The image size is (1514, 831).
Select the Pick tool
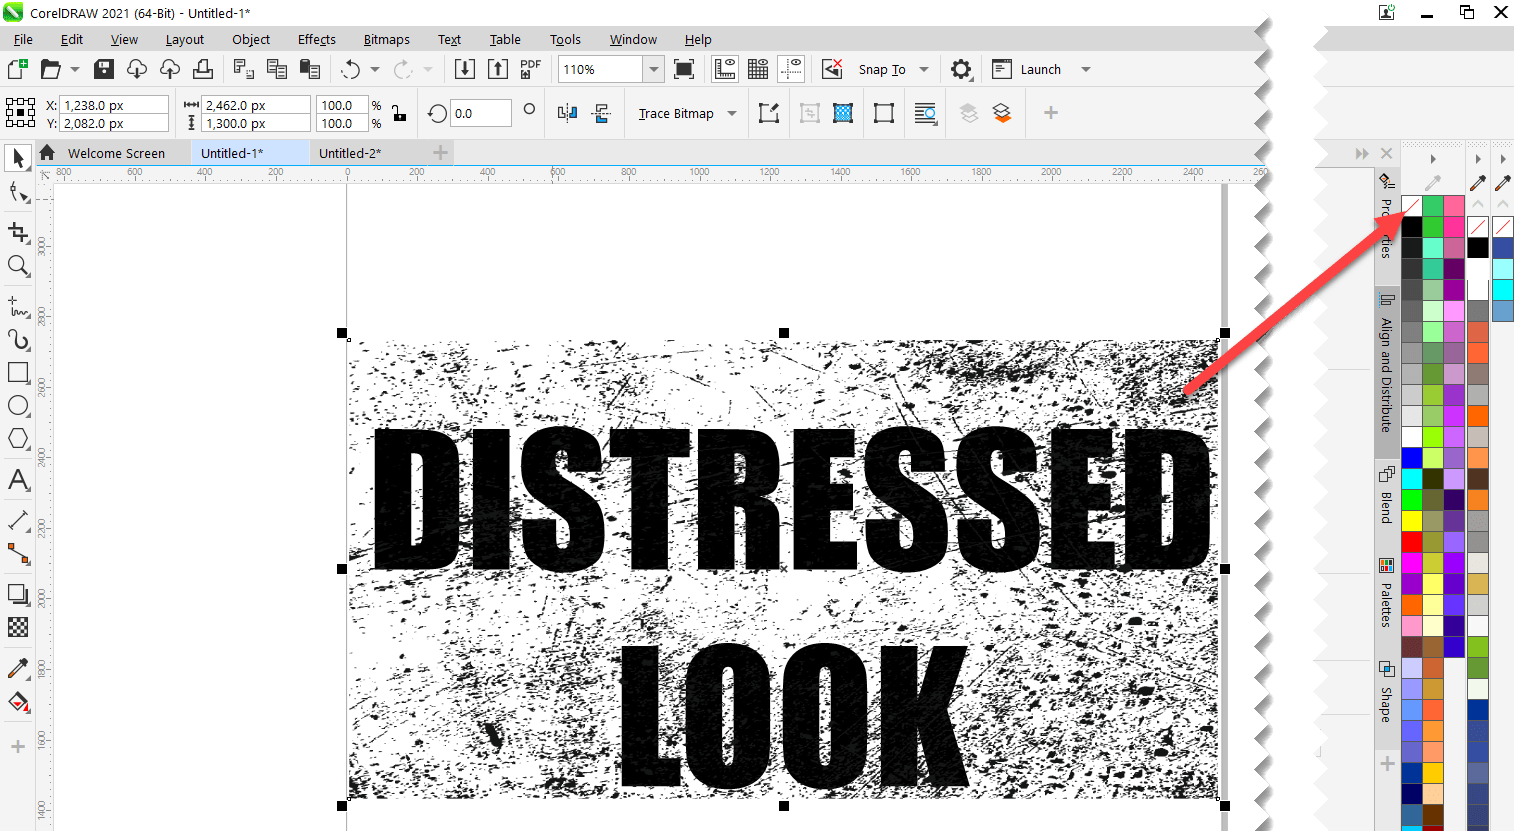tap(18, 158)
